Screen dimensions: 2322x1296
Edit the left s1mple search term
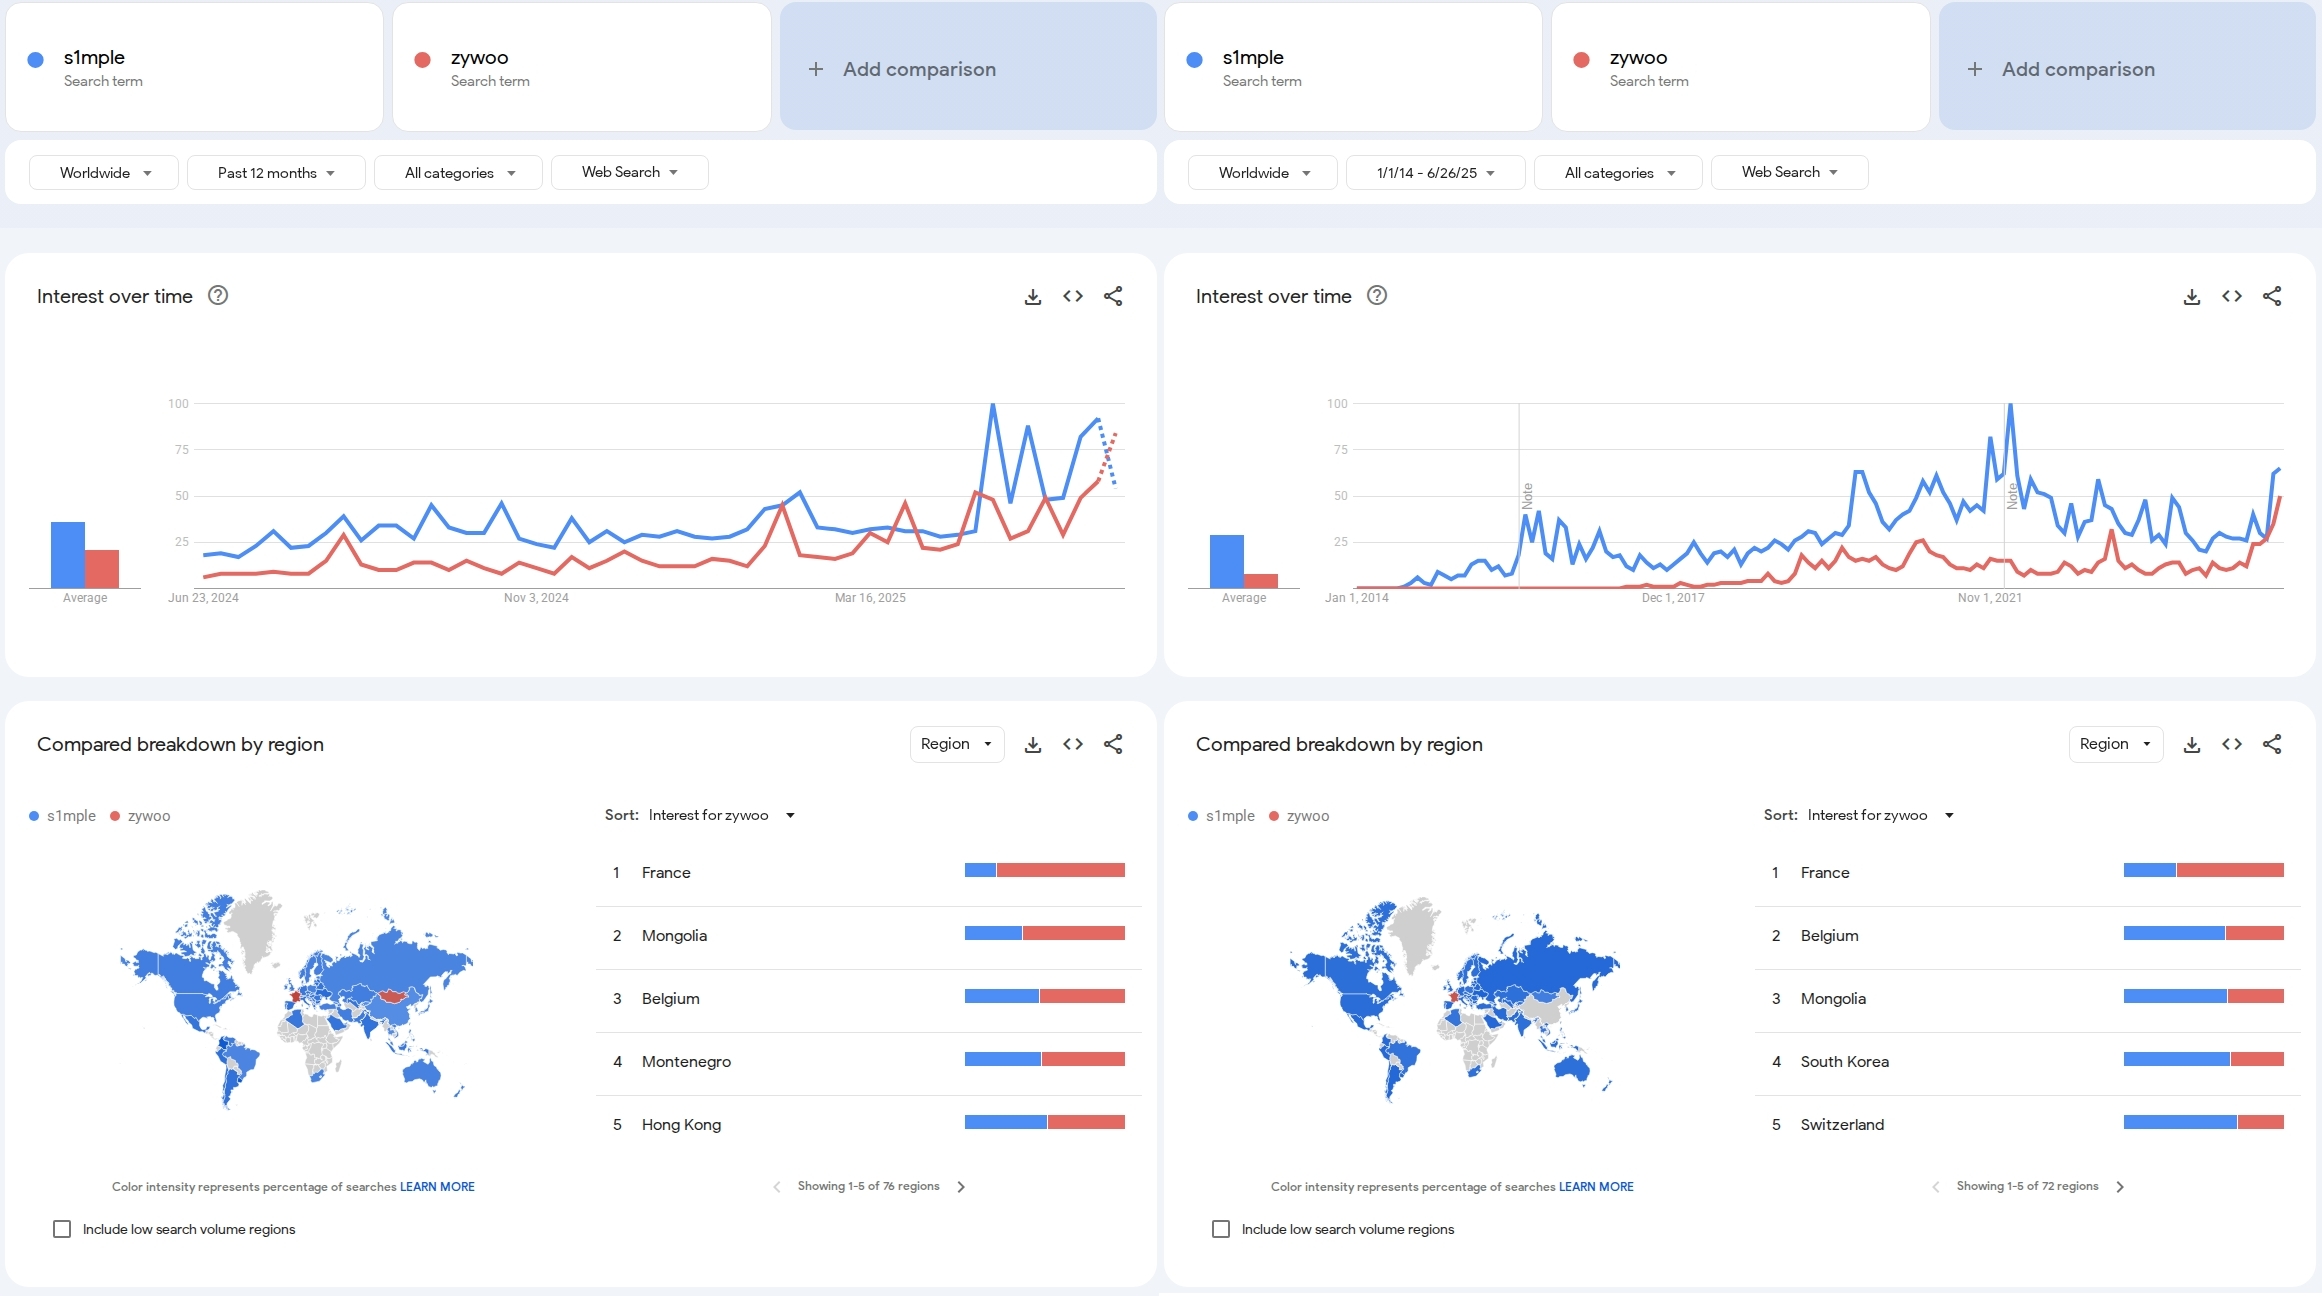195,67
